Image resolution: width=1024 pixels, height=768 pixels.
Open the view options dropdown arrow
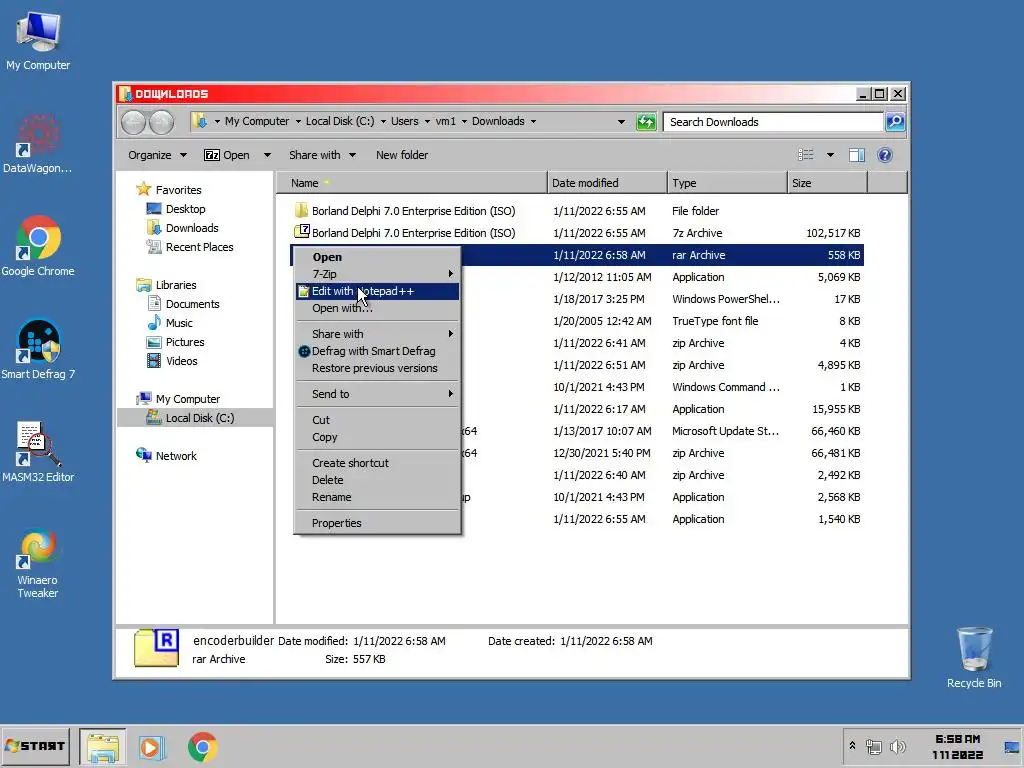tap(830, 155)
